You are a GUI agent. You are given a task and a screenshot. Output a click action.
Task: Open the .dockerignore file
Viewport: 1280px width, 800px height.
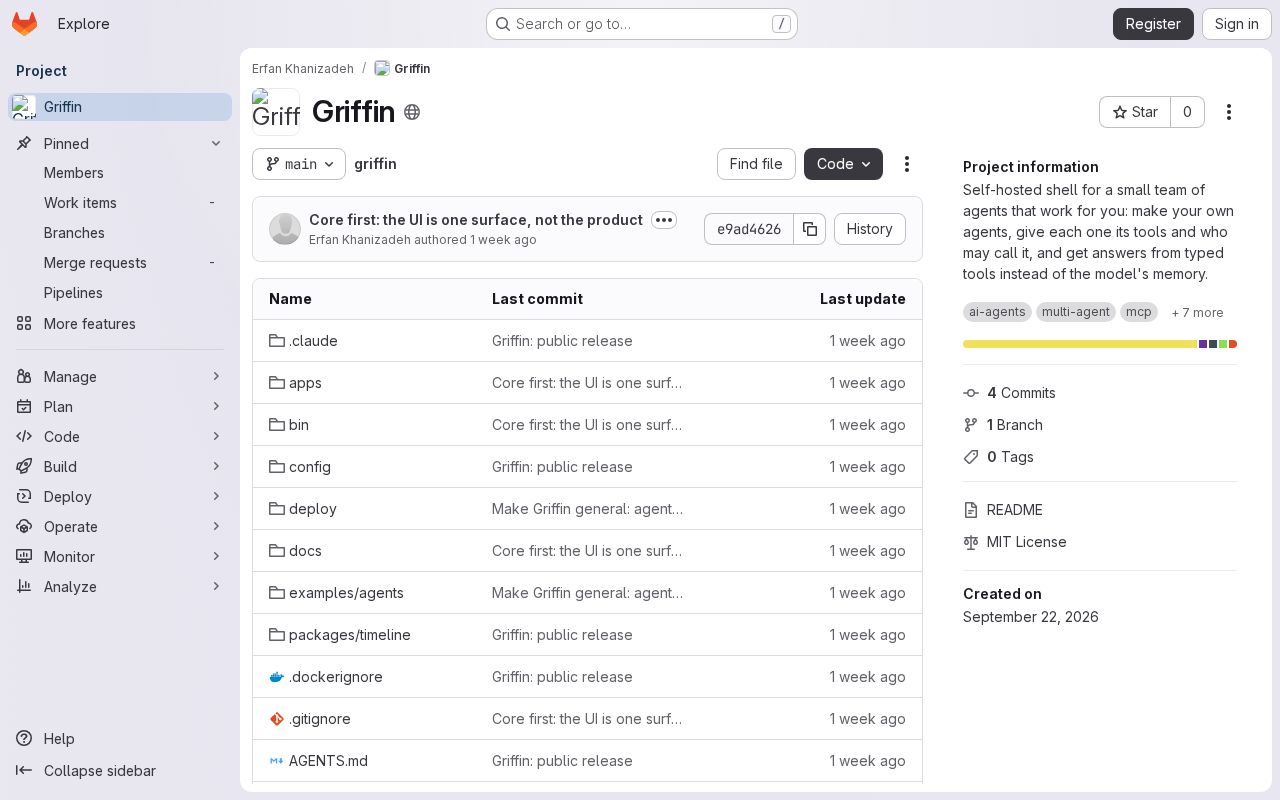tap(336, 677)
